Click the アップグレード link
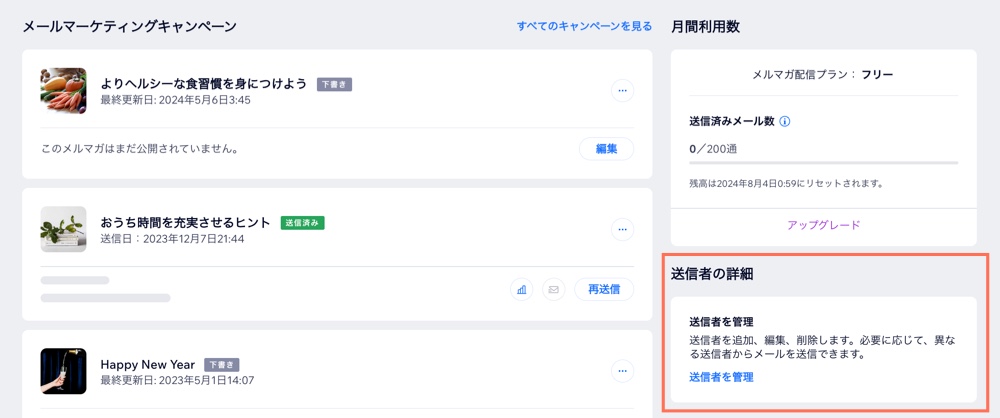 823,225
